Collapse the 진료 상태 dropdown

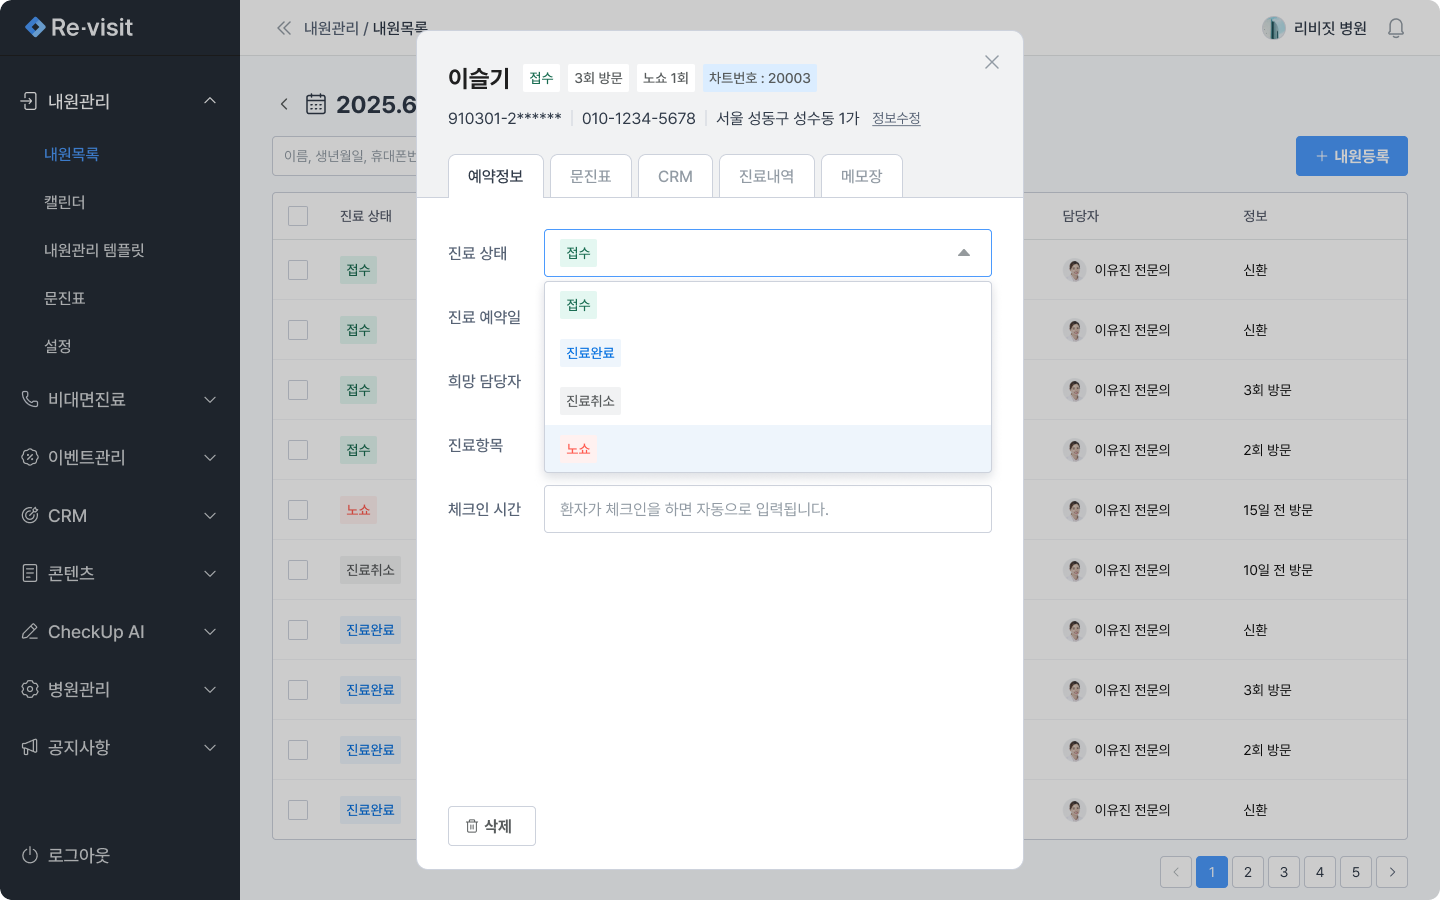point(963,253)
